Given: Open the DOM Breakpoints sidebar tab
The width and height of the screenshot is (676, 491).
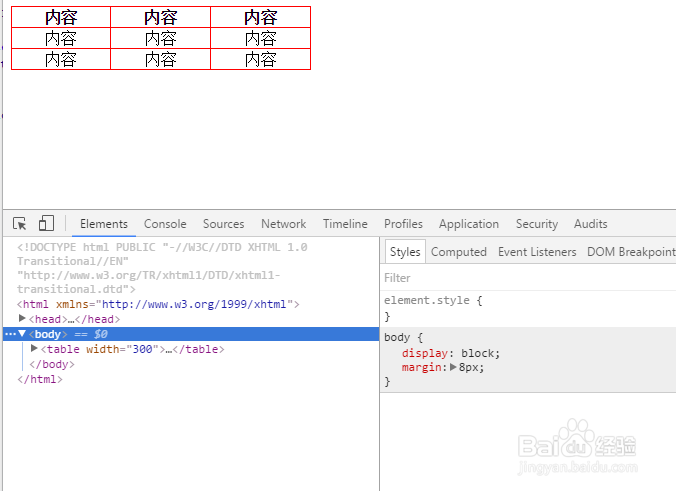Looking at the screenshot, I should click(631, 252).
